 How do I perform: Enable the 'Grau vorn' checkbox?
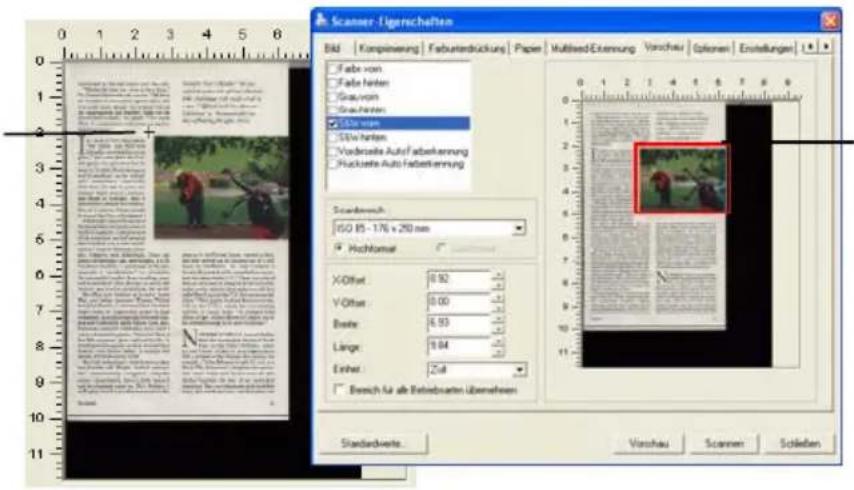[x=332, y=96]
